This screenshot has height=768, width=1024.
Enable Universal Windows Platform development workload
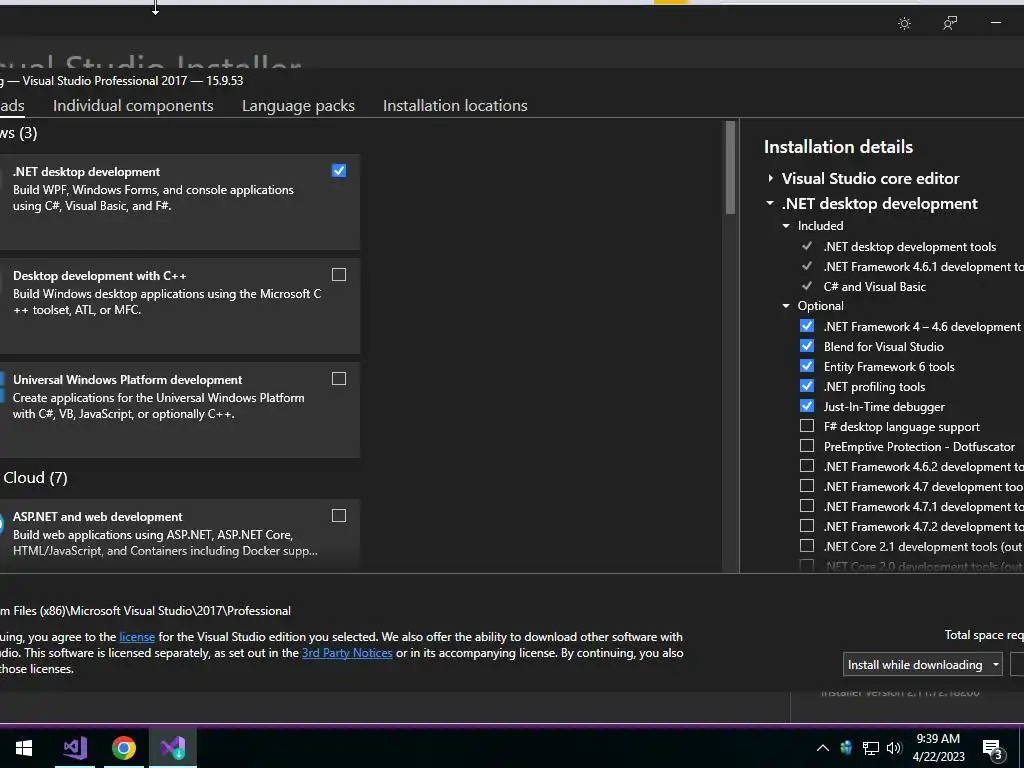click(x=338, y=378)
